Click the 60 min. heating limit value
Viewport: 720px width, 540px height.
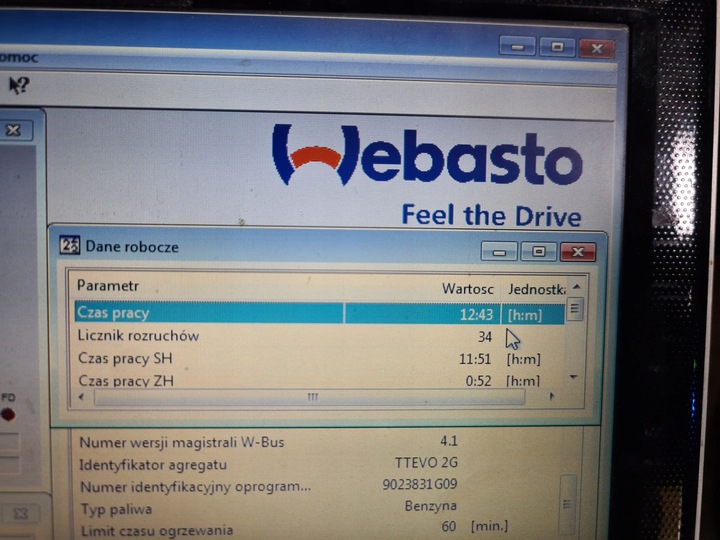click(449, 526)
